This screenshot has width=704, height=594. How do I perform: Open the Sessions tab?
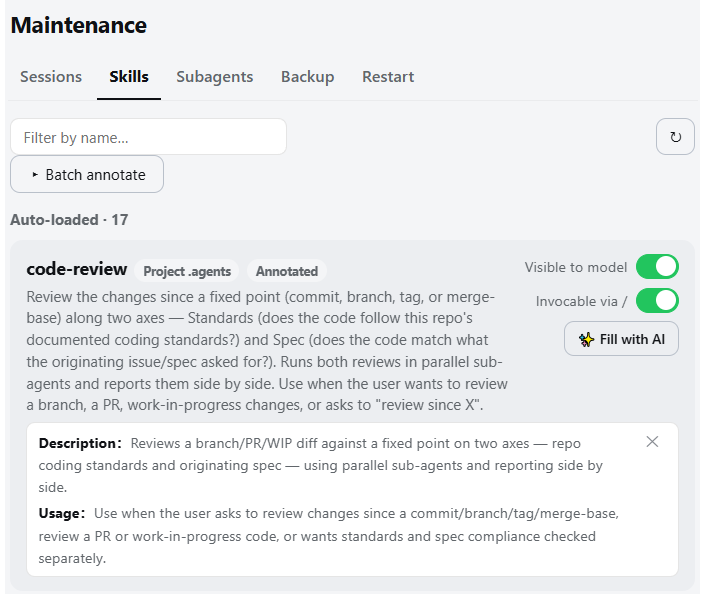(x=51, y=77)
